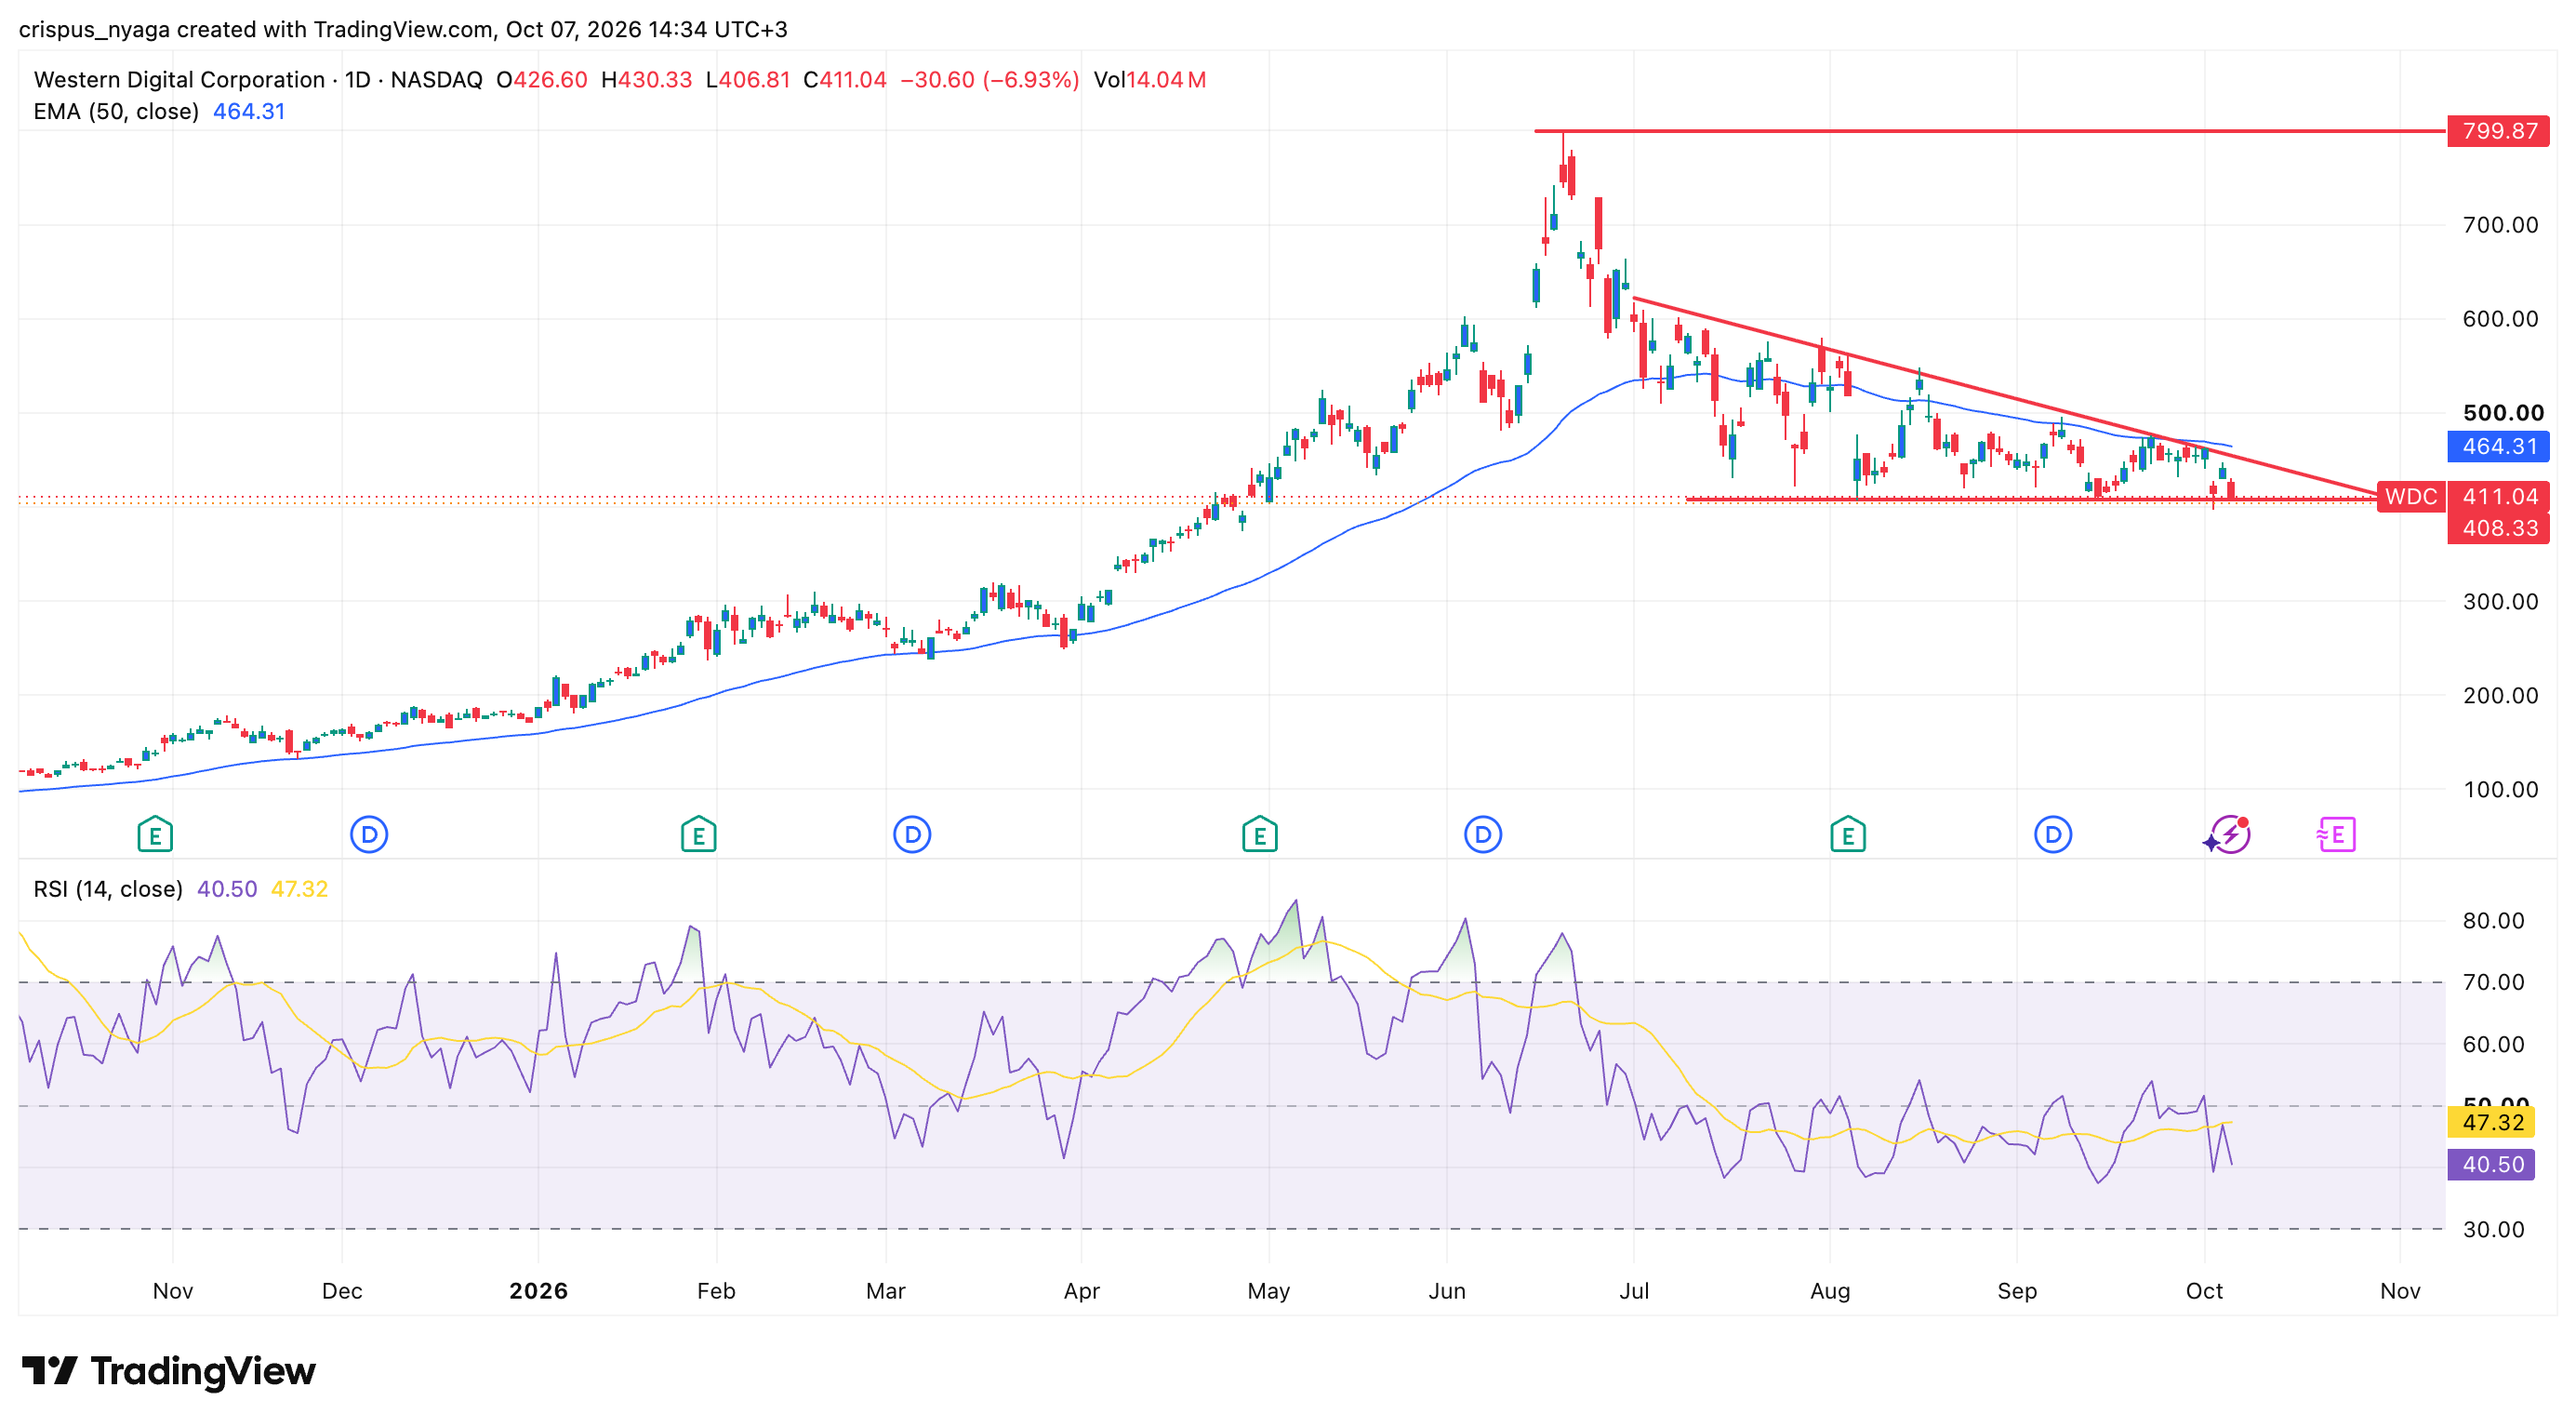Click the 70.00 RSI axis label

click(2493, 982)
